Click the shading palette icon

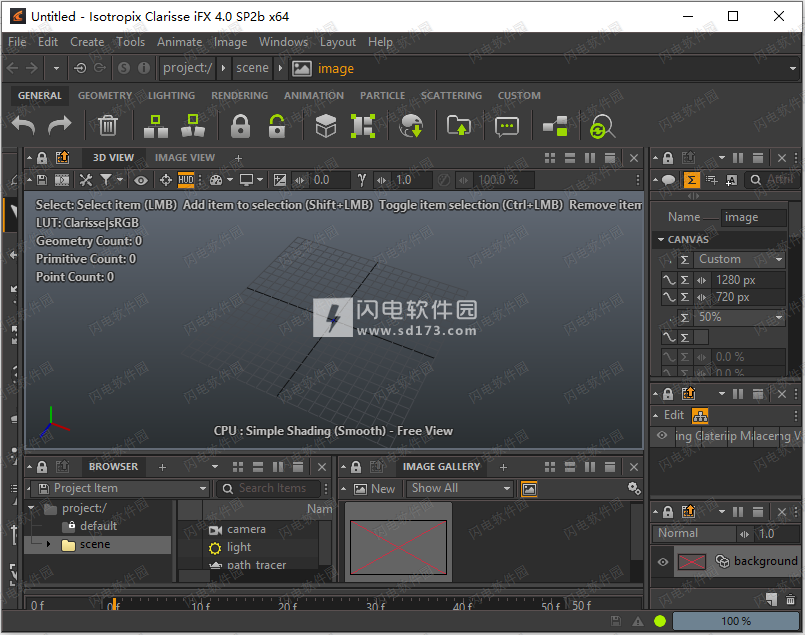point(216,180)
